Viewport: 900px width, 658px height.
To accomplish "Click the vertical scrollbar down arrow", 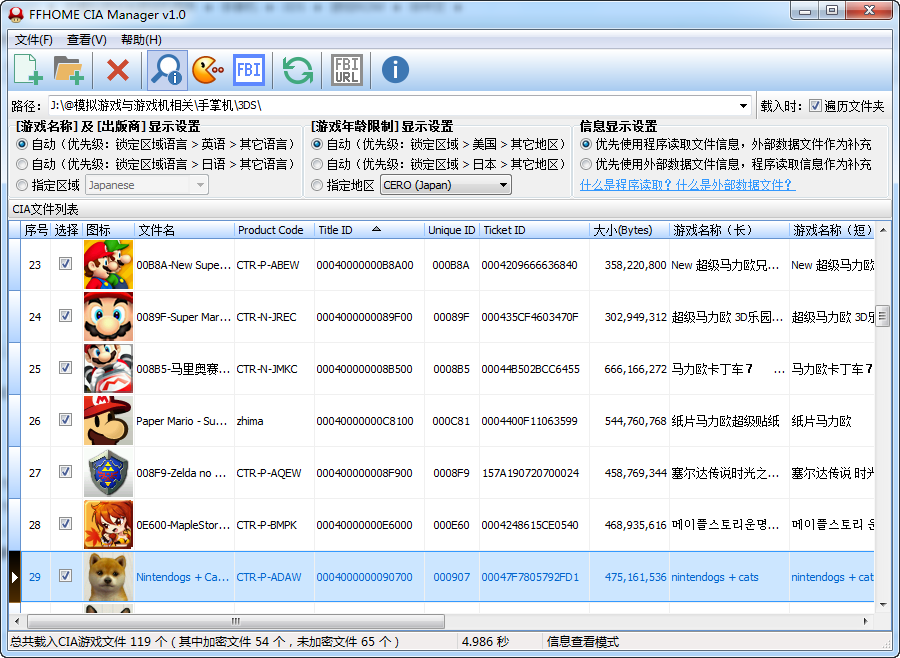I will 883,605.
